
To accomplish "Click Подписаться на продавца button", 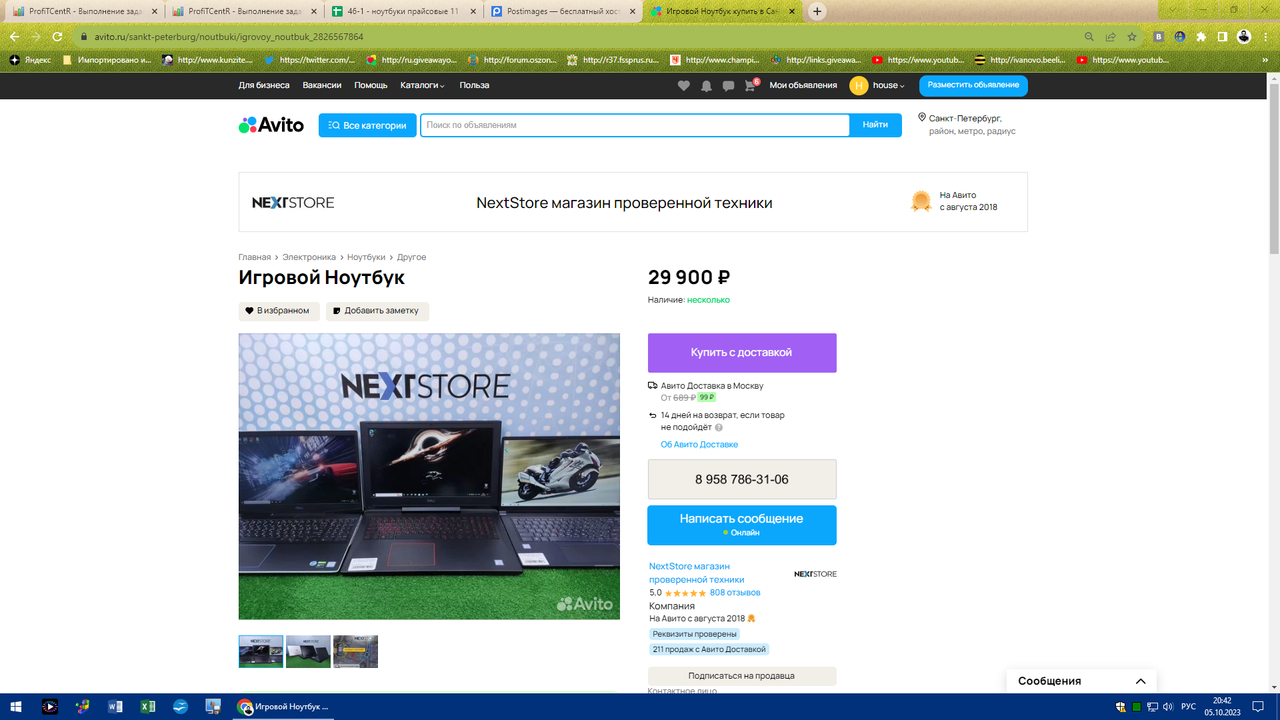I will pos(742,676).
